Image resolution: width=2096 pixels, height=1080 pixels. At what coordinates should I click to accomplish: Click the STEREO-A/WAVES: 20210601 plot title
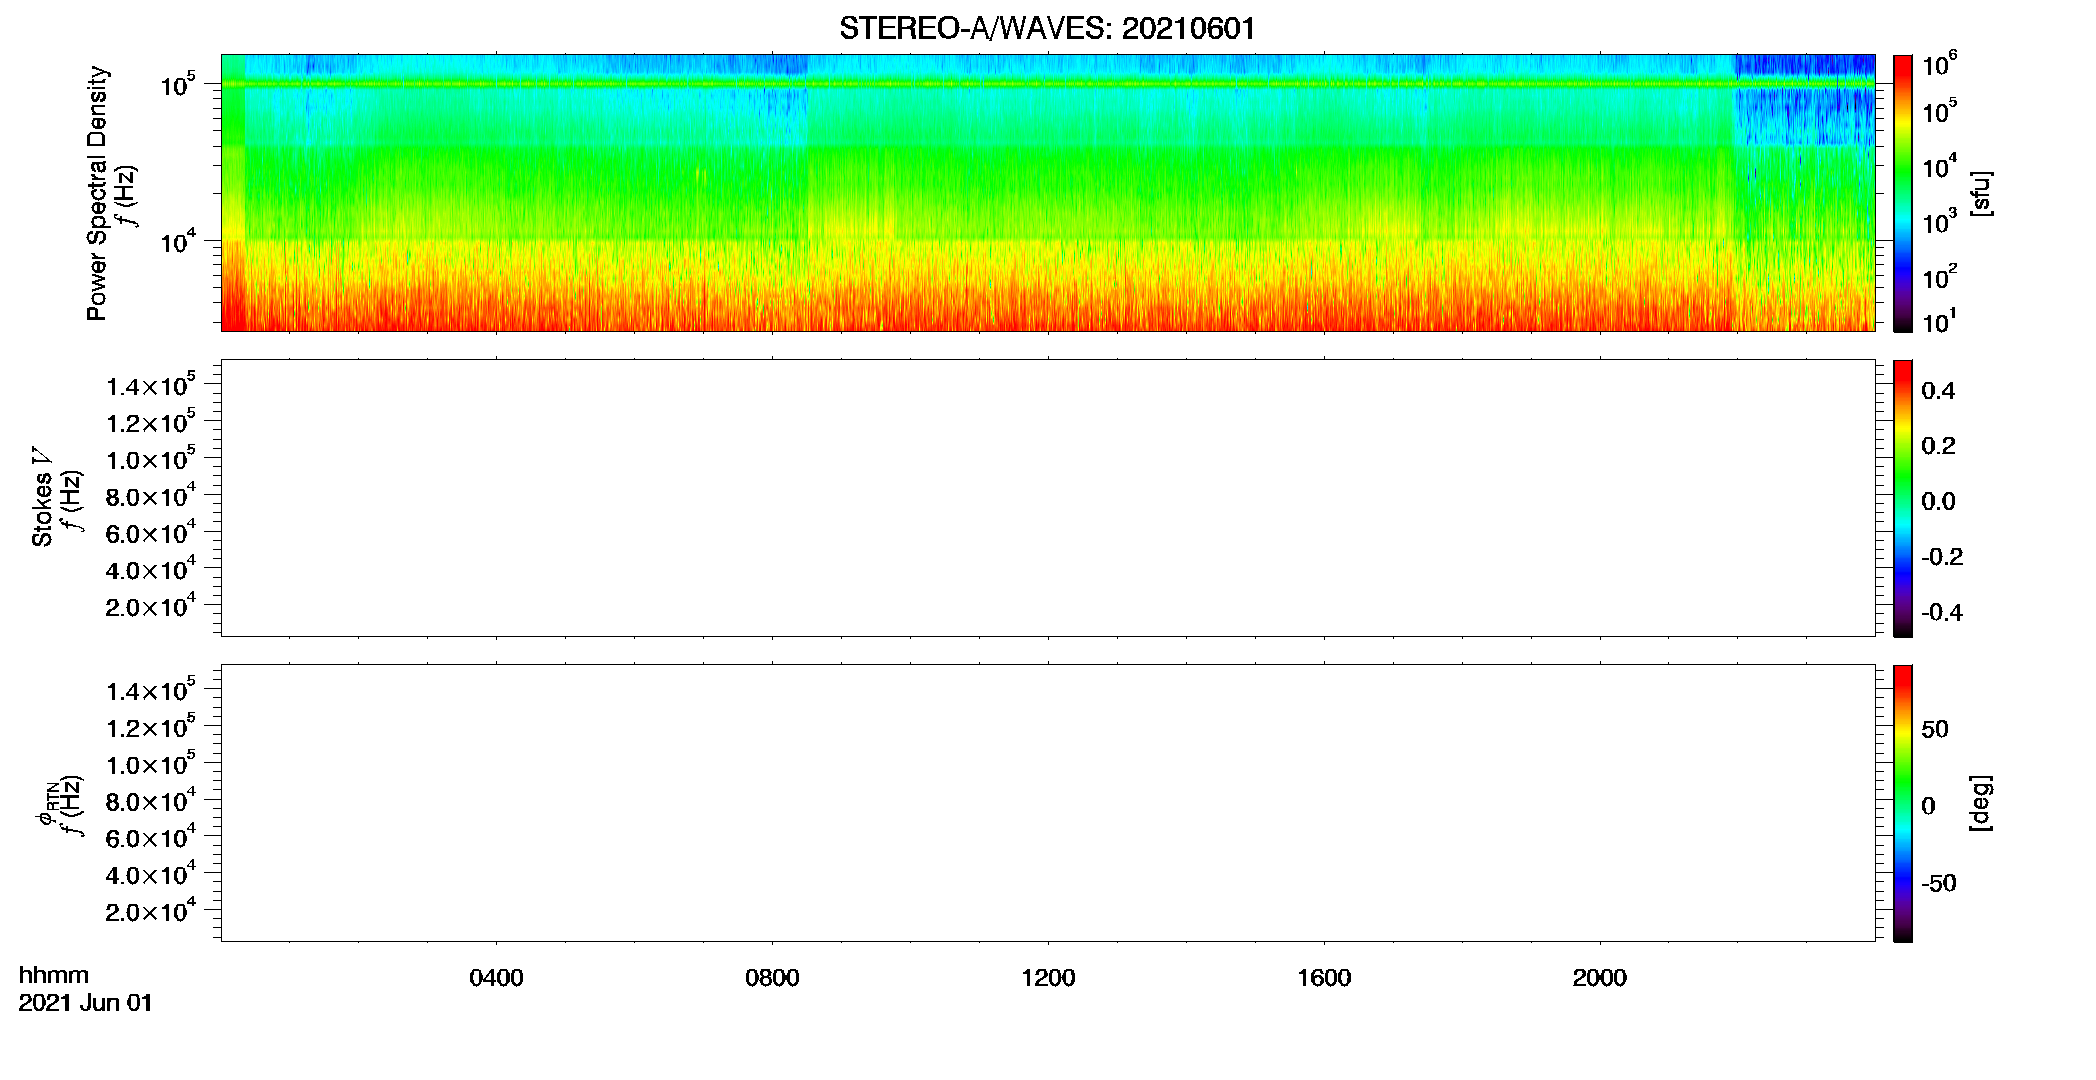1047,29
